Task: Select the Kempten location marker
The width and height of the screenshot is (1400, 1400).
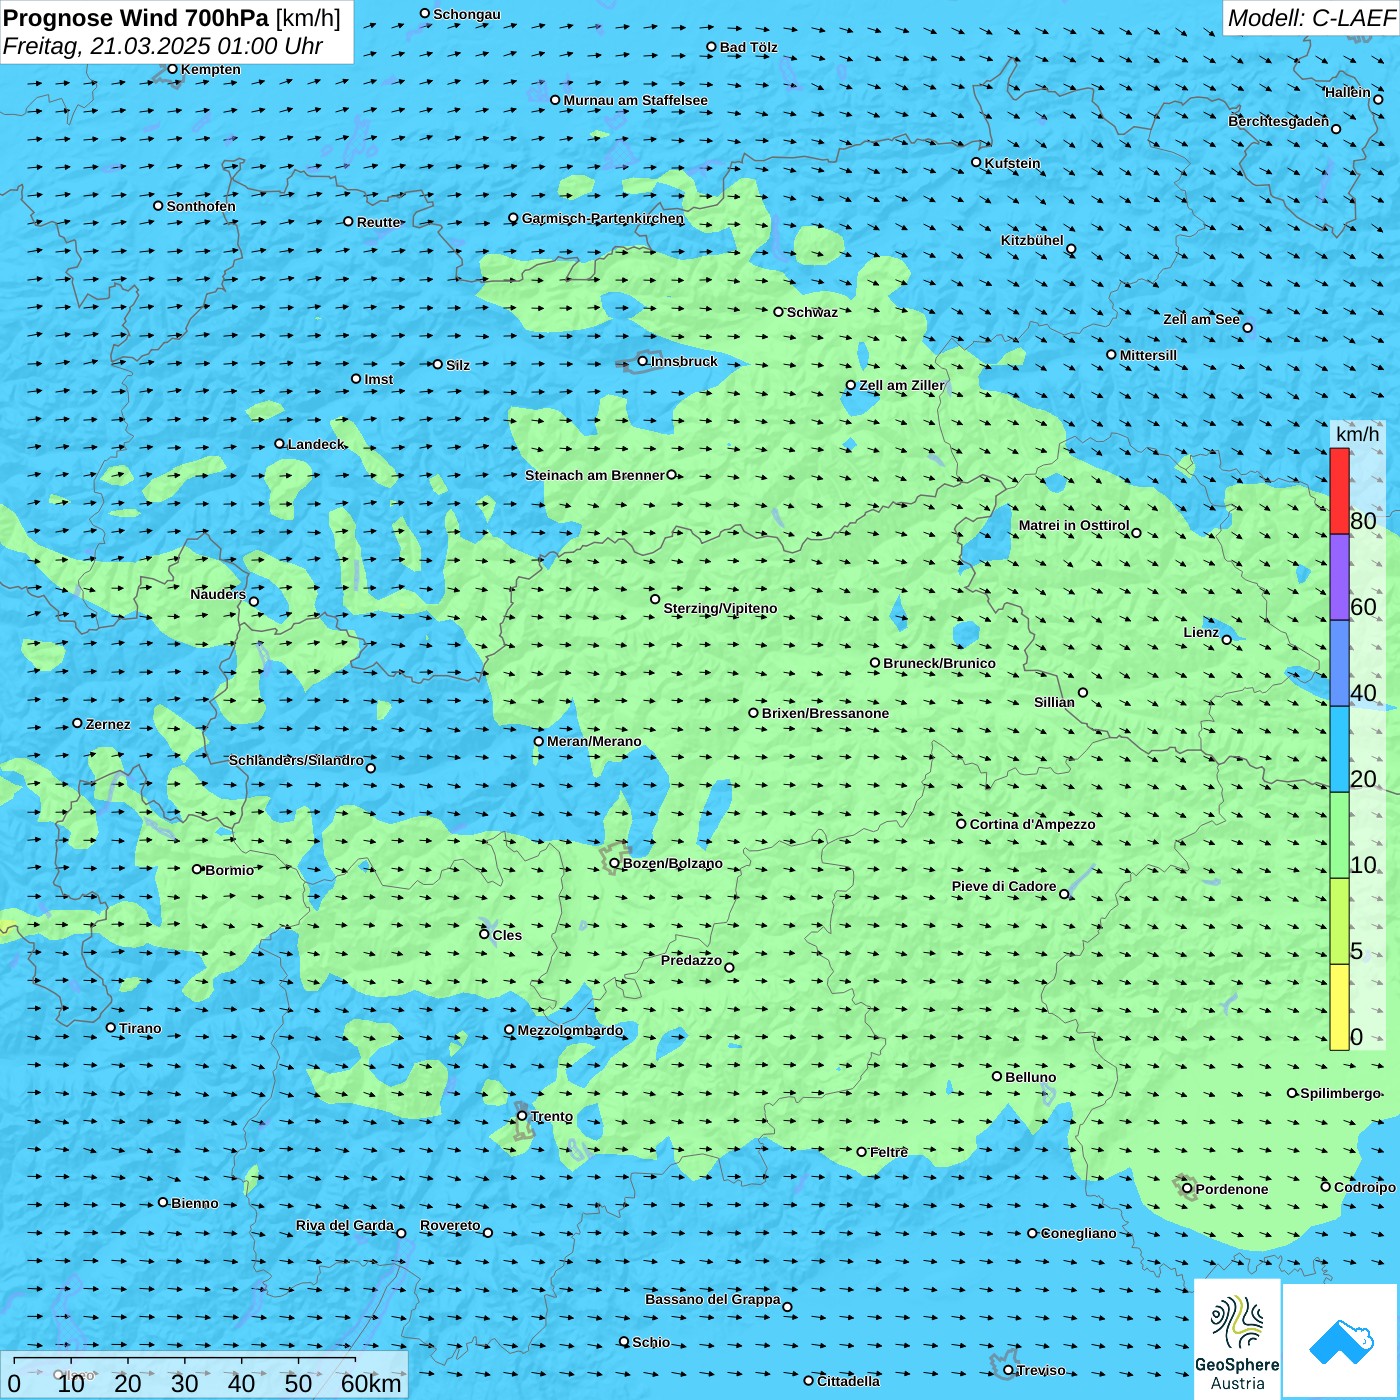Action: 172,69
